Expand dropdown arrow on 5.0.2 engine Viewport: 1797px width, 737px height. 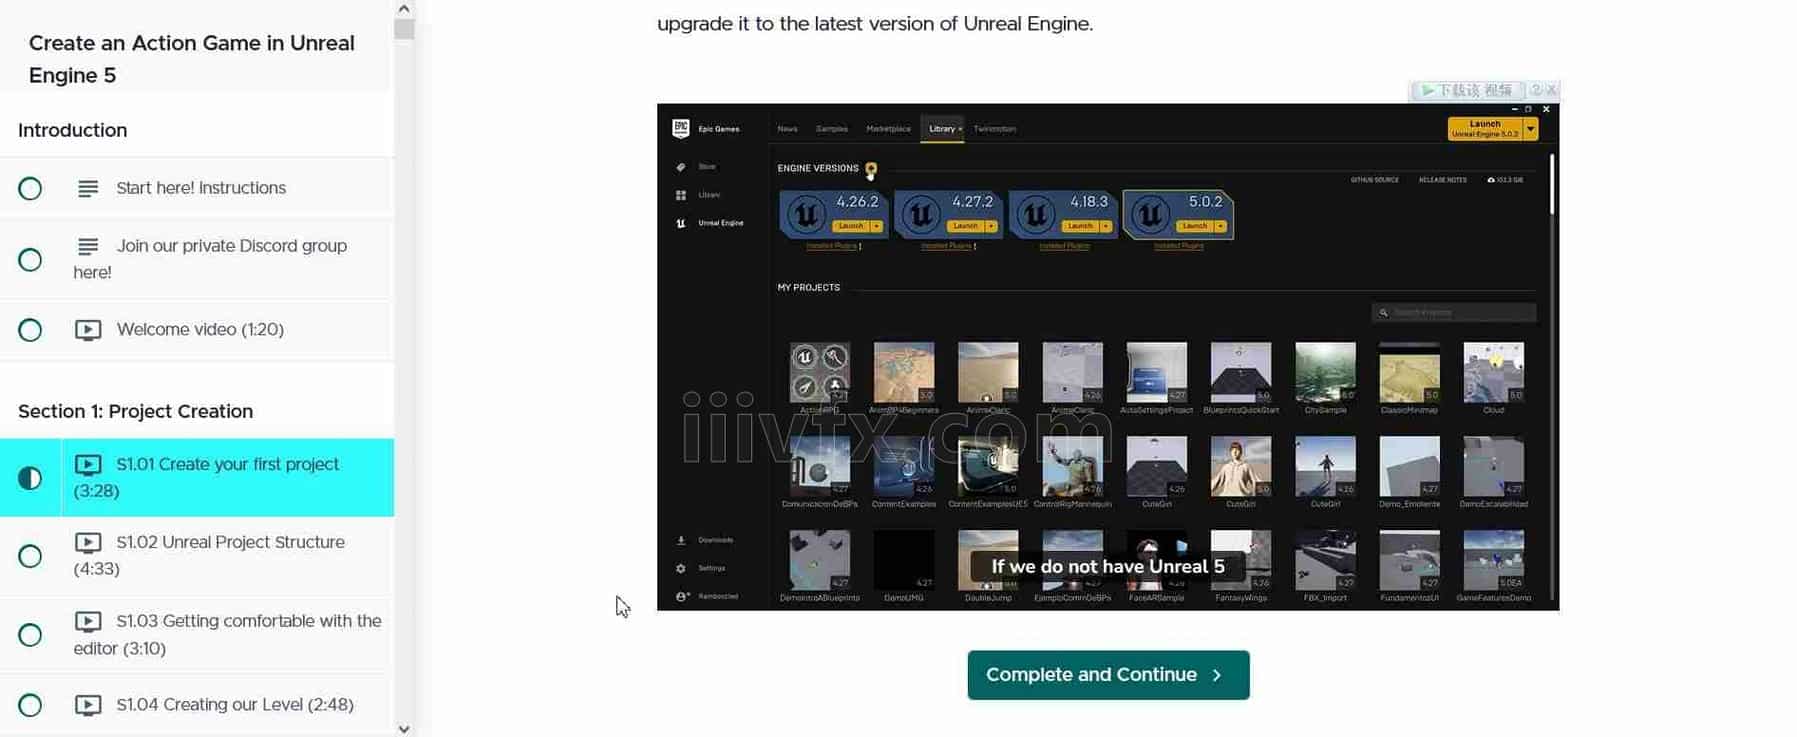pyautogui.click(x=1221, y=226)
